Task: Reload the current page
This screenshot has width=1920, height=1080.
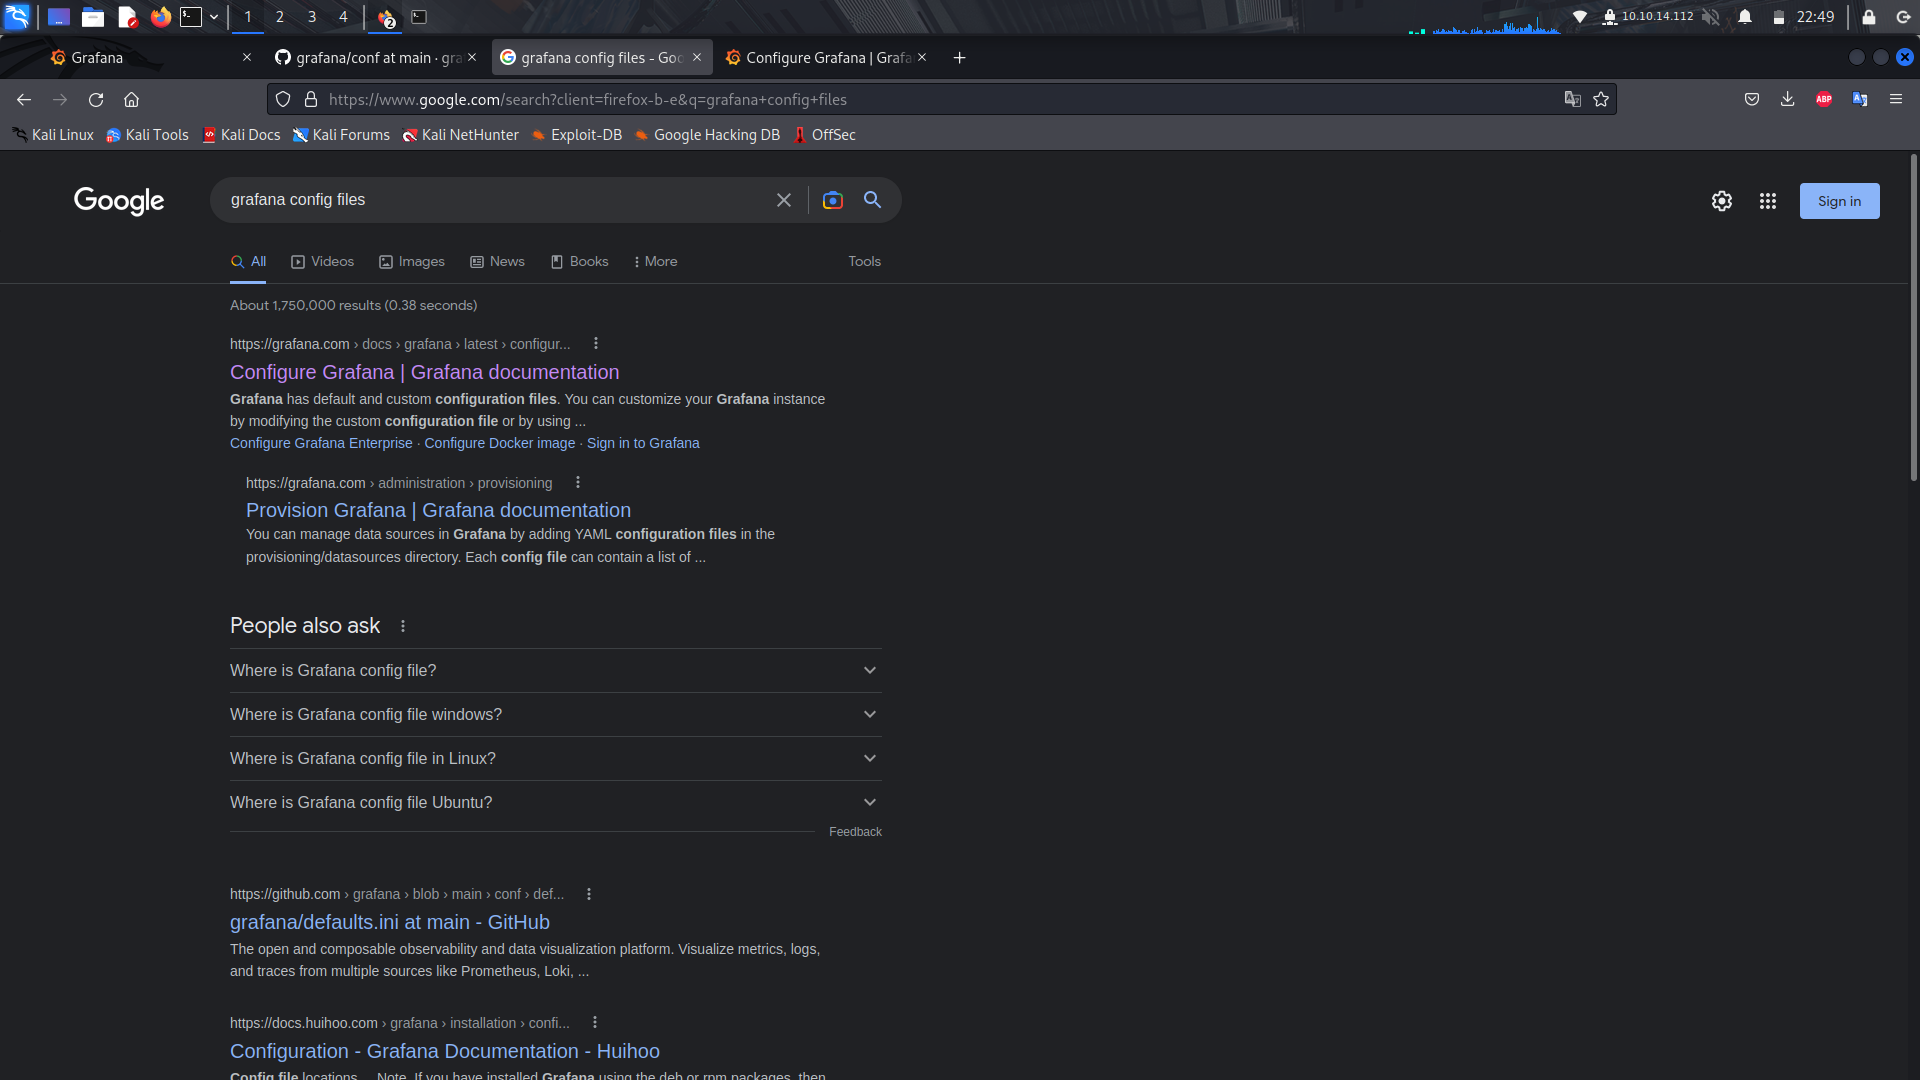Action: point(96,99)
